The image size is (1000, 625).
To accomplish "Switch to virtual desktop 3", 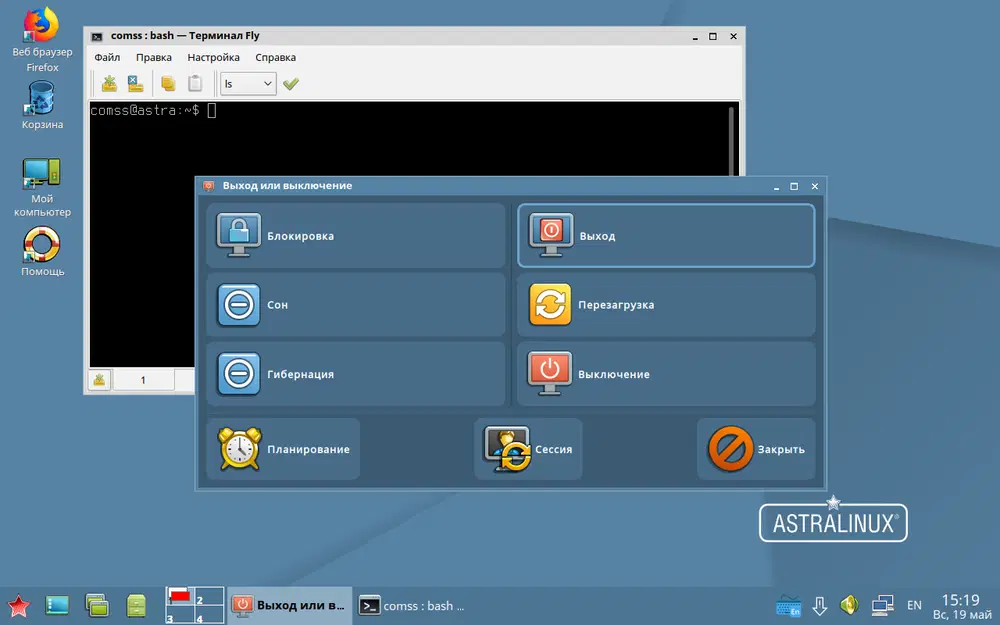I will coord(180,615).
